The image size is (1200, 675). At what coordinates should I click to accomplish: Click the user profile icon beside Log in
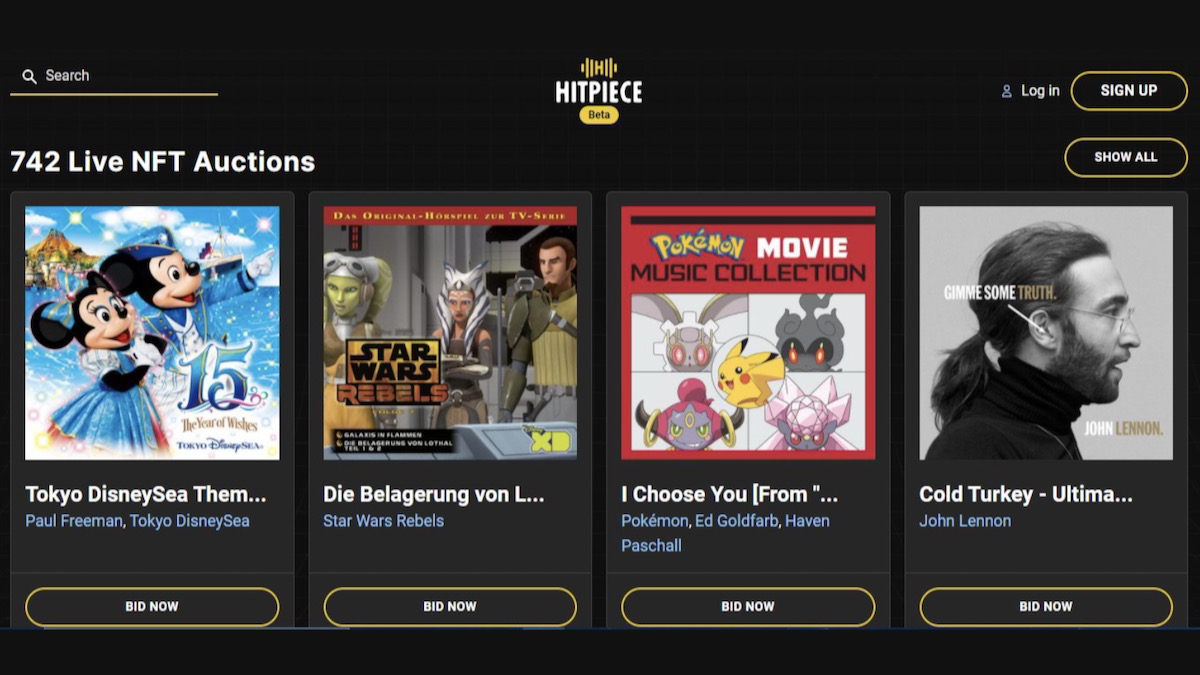click(x=1007, y=91)
